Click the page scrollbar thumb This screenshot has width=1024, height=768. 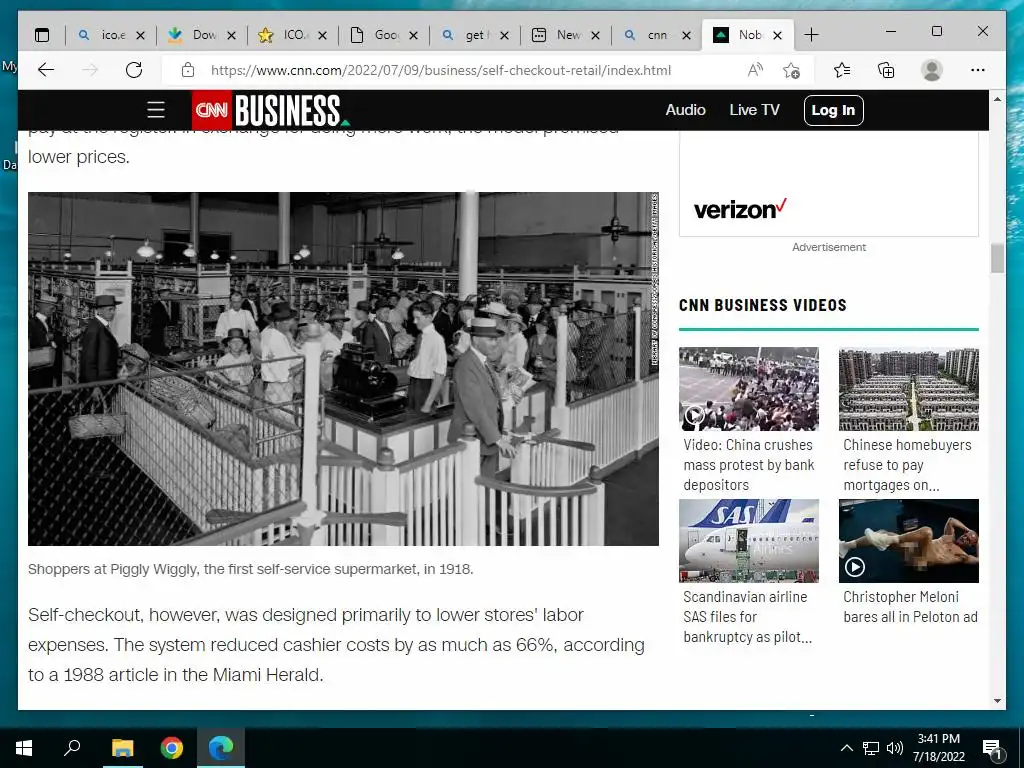click(x=997, y=258)
